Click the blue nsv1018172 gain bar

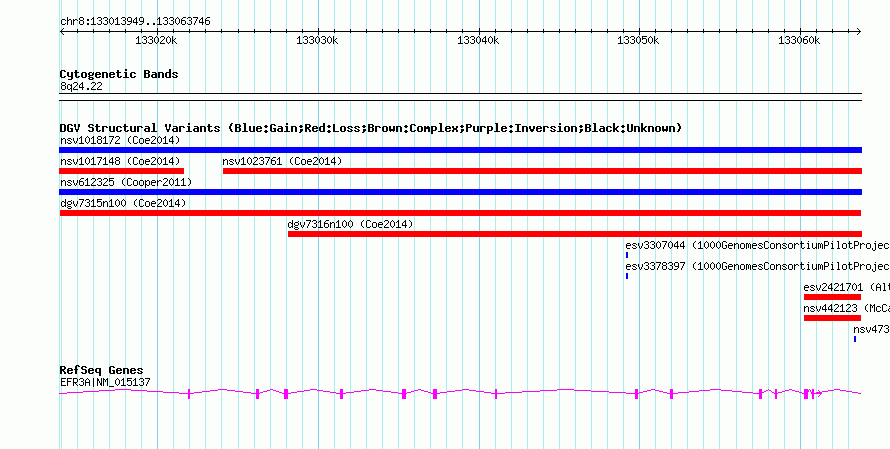point(460,150)
